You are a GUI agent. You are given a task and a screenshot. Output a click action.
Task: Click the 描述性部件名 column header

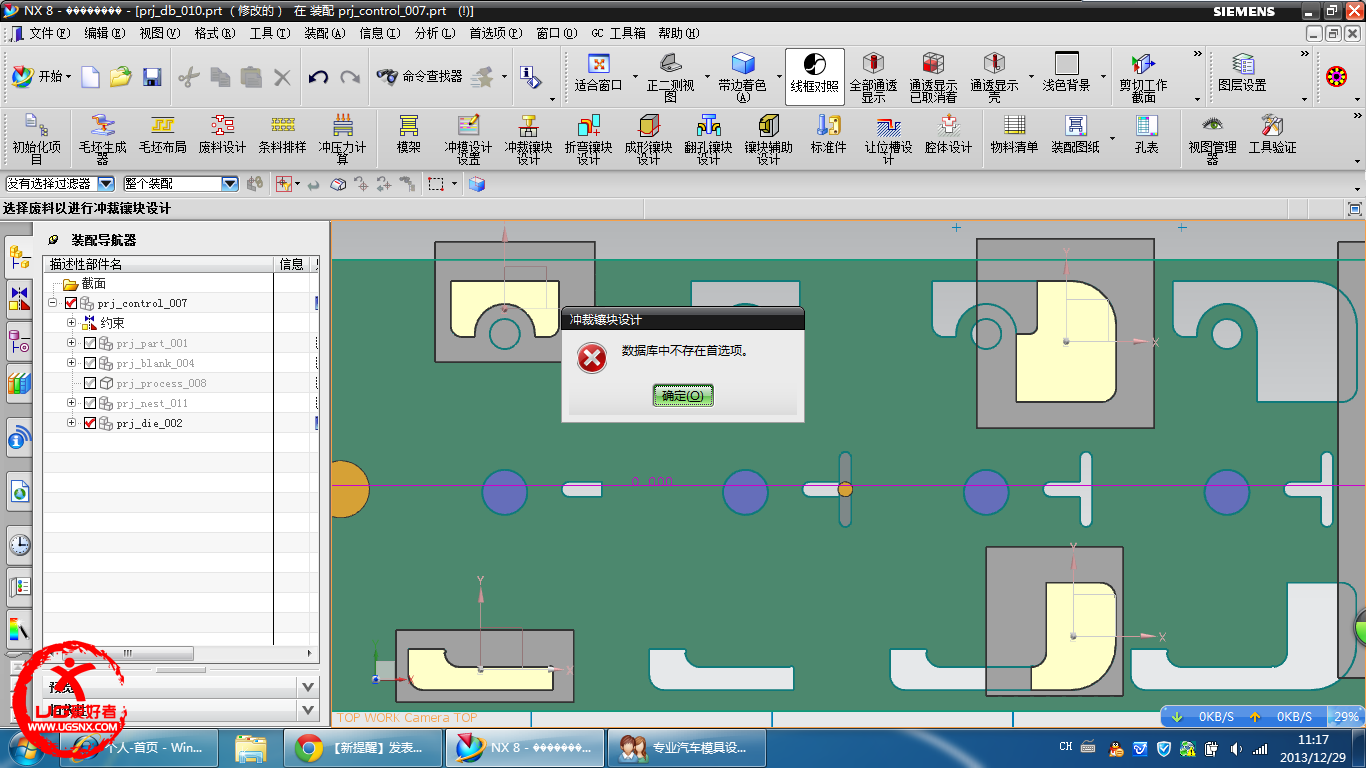click(x=158, y=264)
